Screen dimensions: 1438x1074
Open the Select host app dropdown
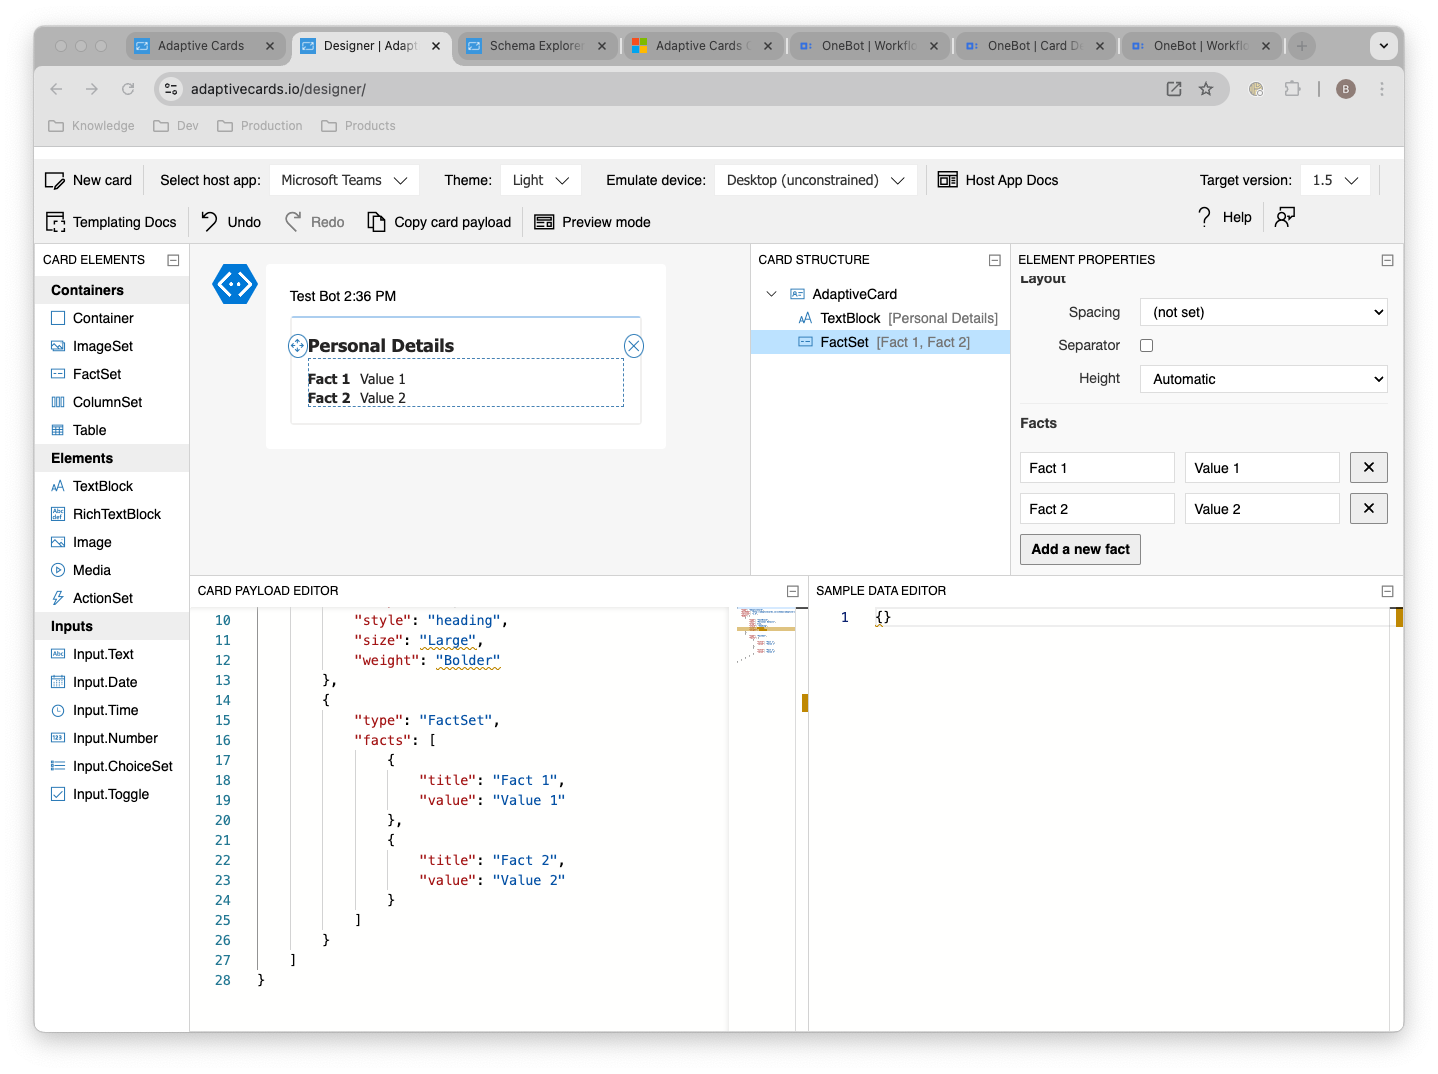click(x=344, y=180)
